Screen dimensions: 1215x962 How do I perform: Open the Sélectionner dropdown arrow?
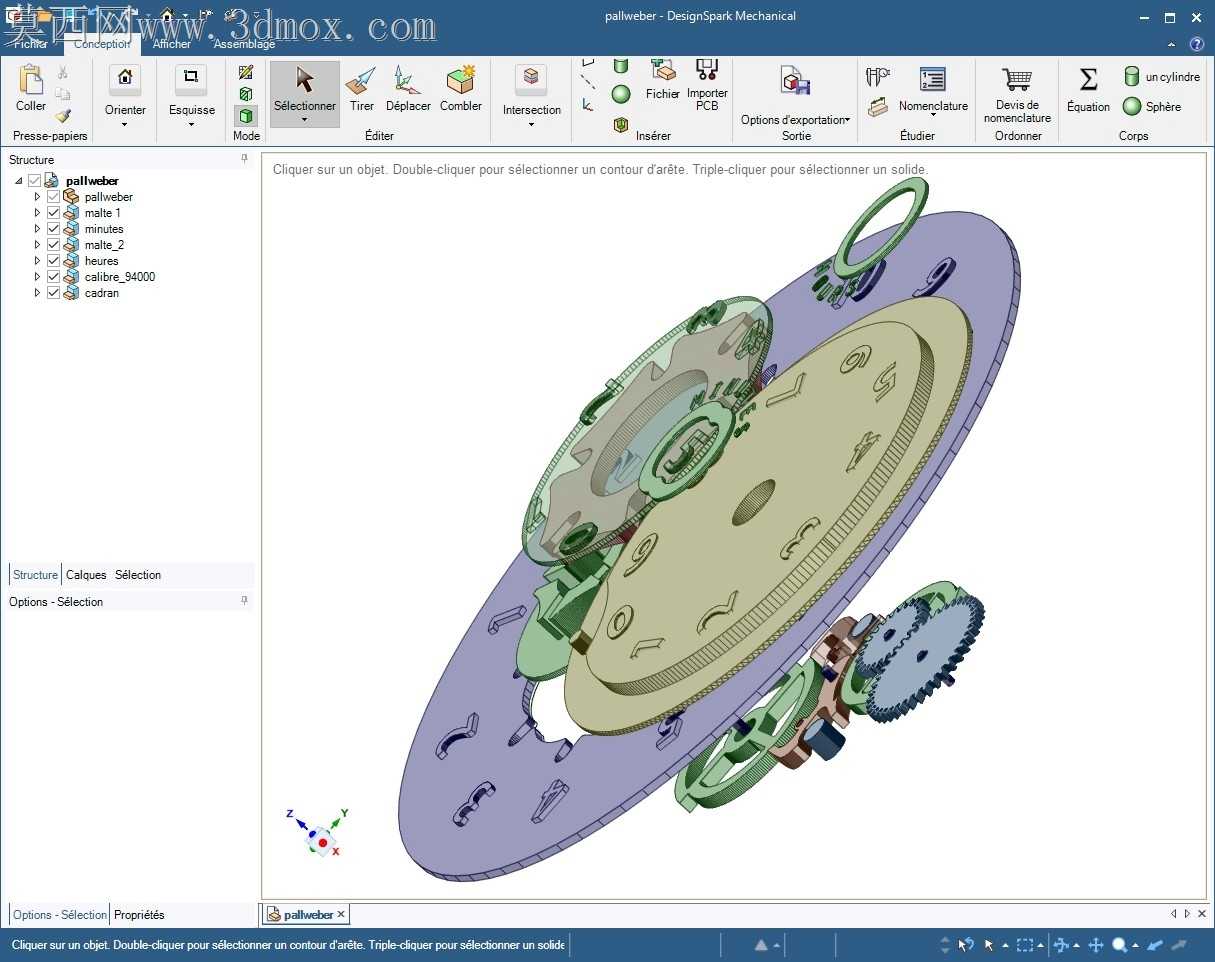305,120
